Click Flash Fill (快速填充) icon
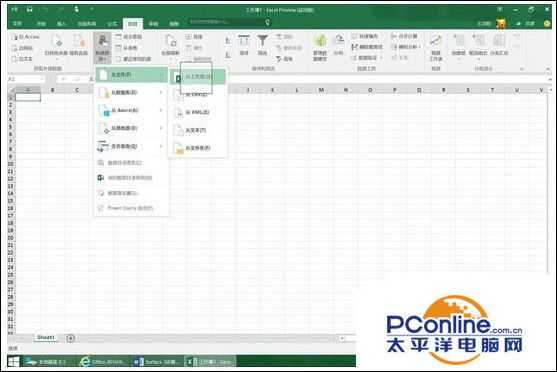557x372 pixels. (x=355, y=36)
